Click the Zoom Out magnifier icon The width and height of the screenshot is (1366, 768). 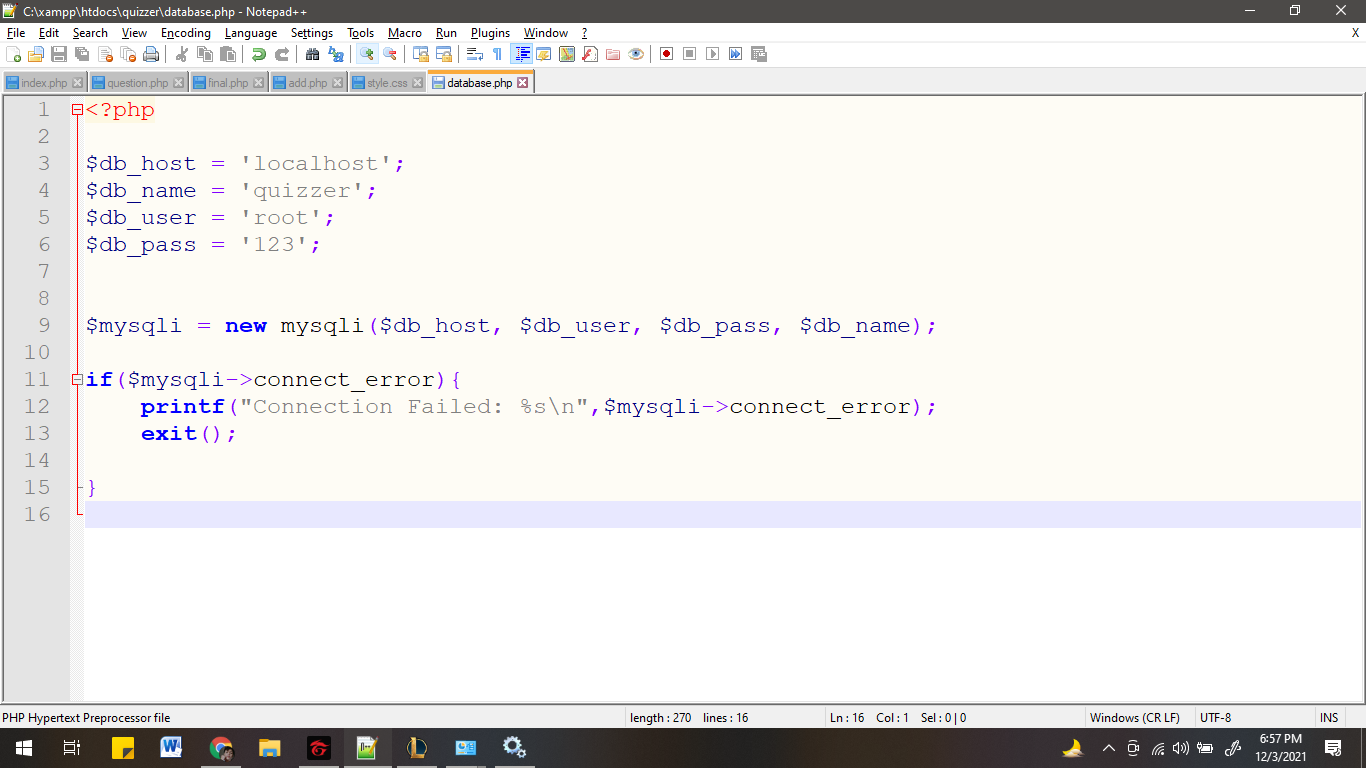click(390, 54)
